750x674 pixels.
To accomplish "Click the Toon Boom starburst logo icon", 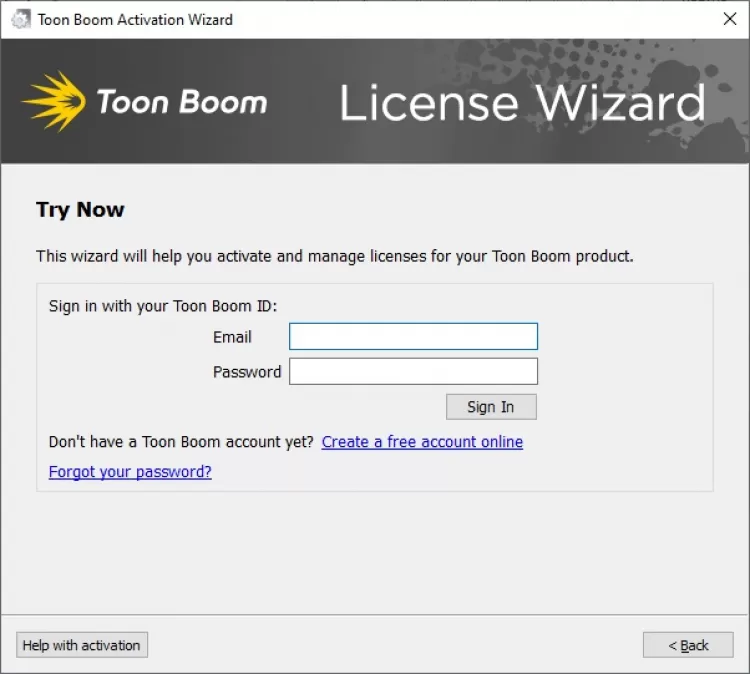I will click(x=54, y=101).
